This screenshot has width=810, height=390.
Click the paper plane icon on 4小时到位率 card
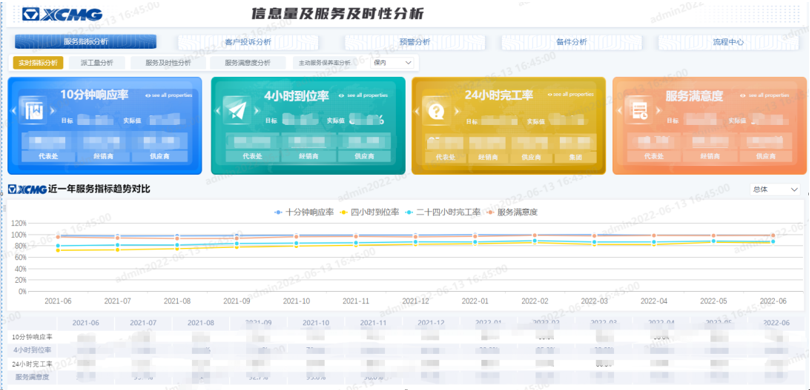(237, 111)
